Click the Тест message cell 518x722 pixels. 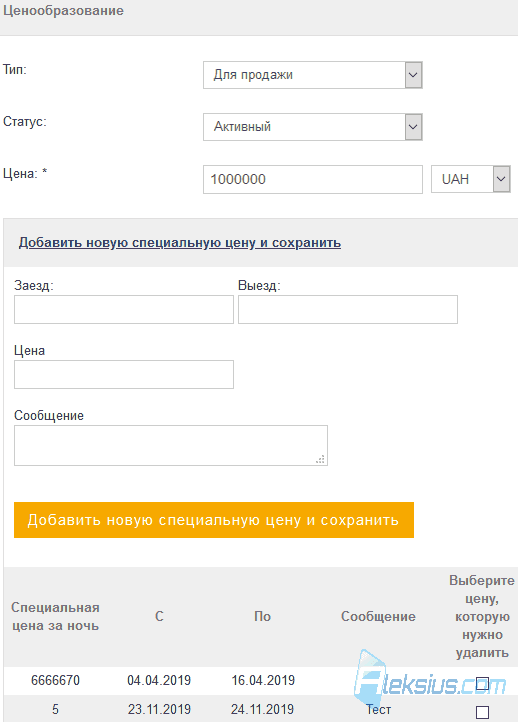pos(378,710)
